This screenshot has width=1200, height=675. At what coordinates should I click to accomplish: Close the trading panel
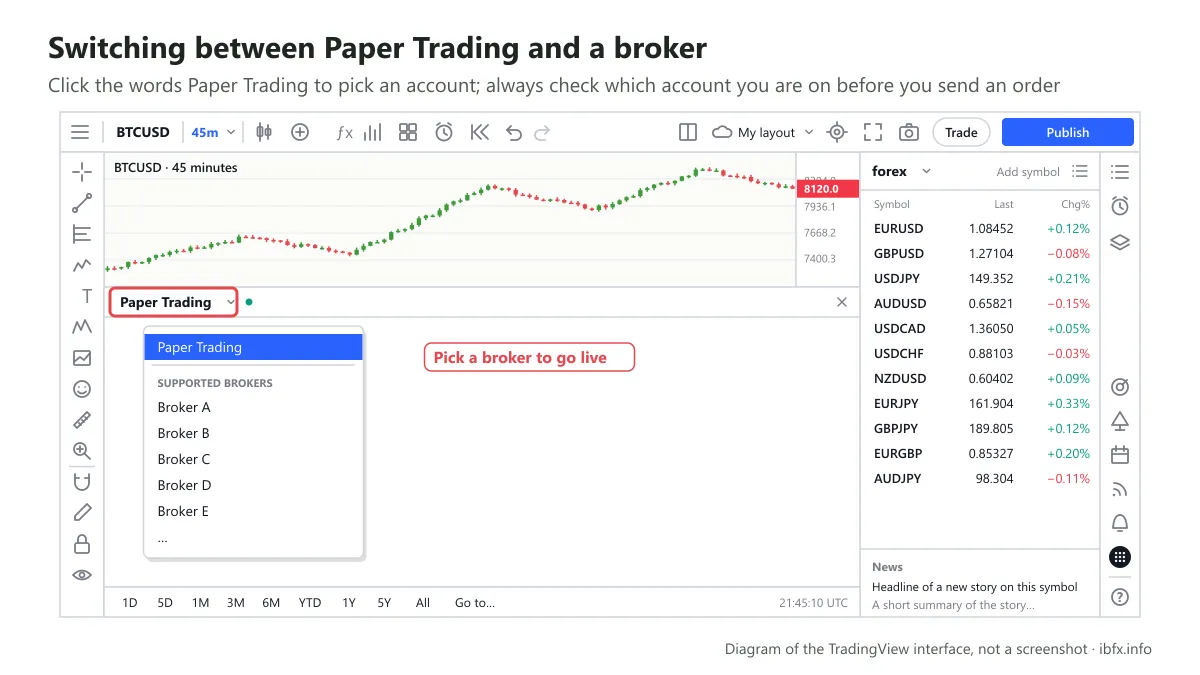(x=842, y=302)
